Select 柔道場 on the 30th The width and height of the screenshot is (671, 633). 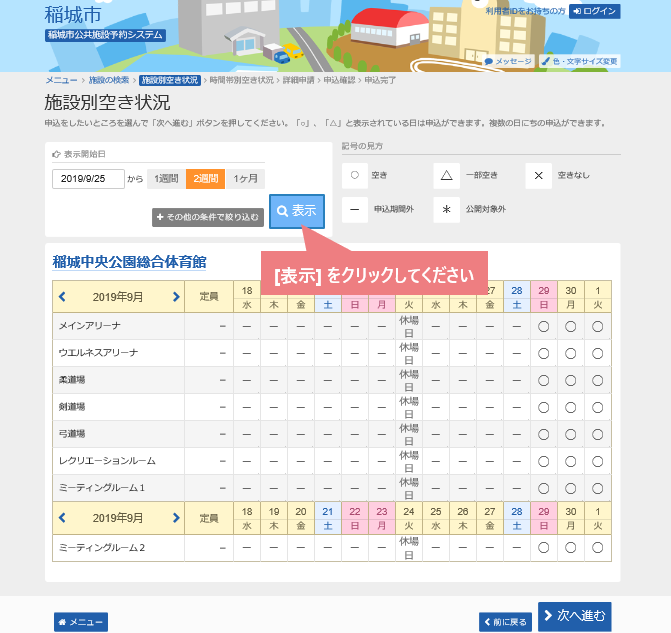tap(570, 380)
